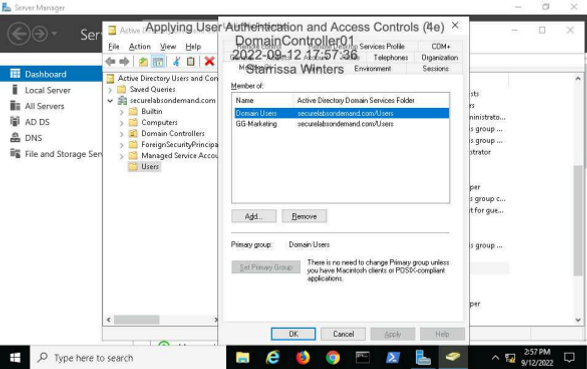Click the taskbar search box
This screenshot has width=587, height=369.
point(128,358)
